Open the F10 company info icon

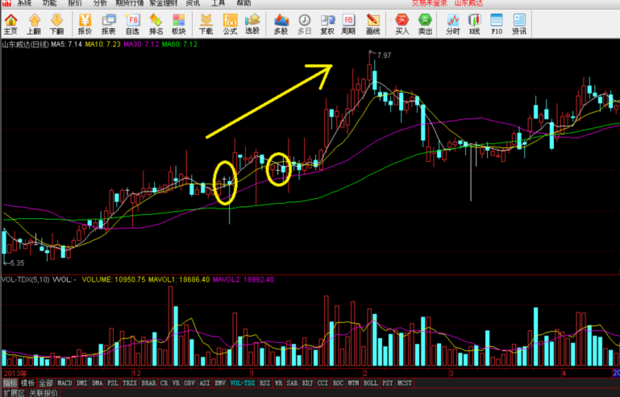[497, 24]
